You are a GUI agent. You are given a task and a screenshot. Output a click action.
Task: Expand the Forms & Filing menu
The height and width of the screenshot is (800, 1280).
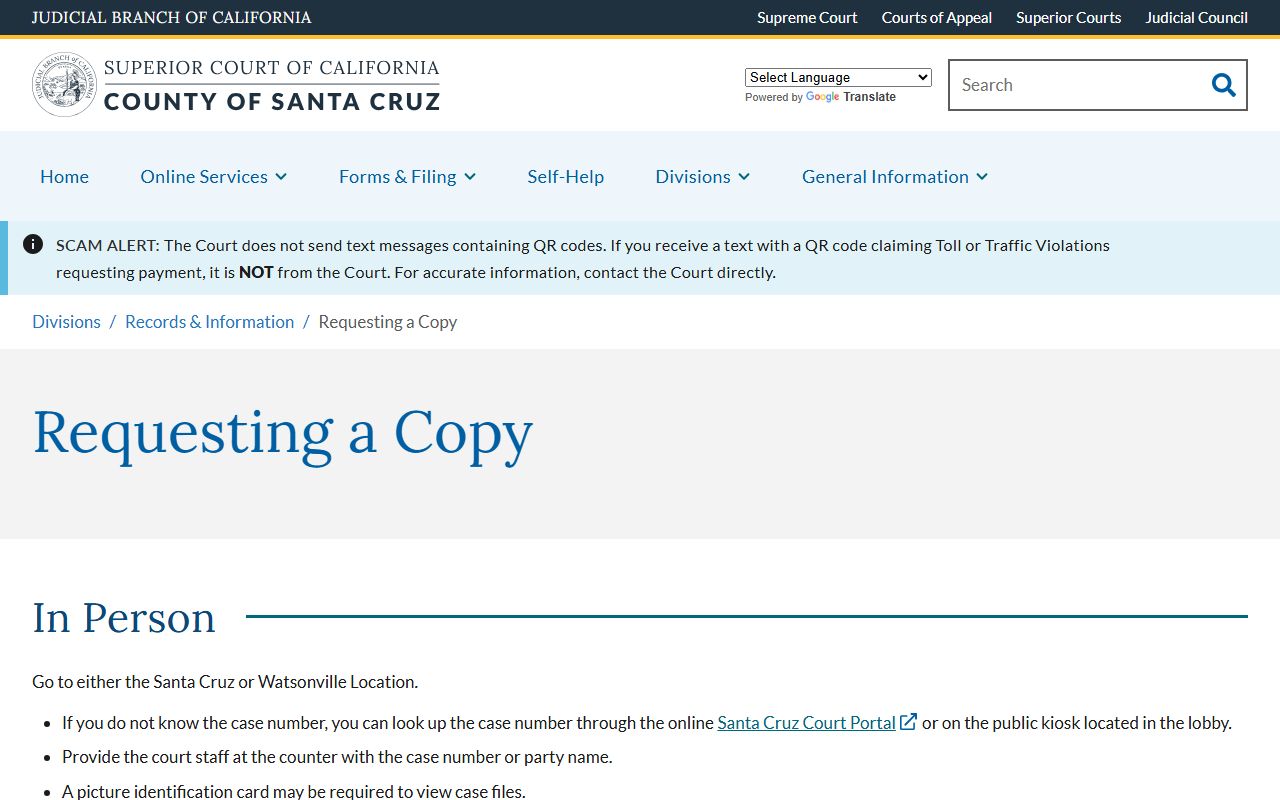point(407,176)
